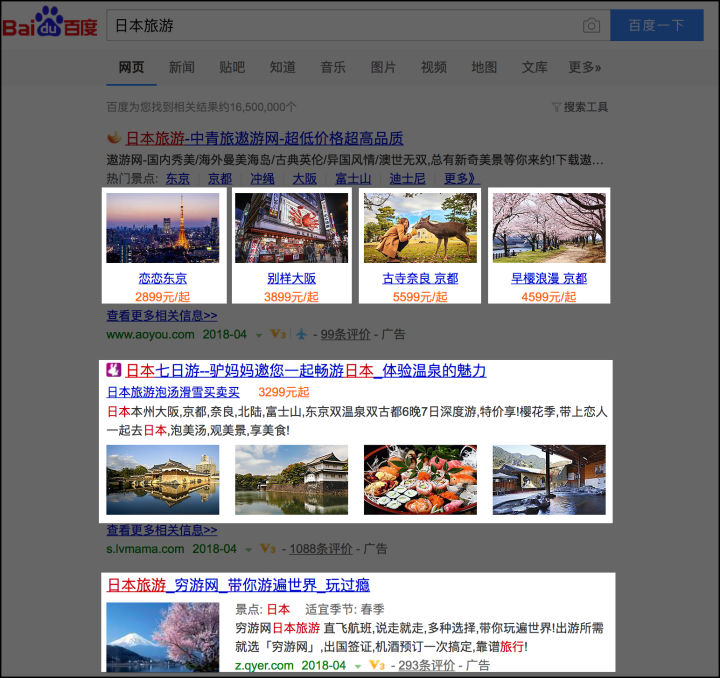Click the 富士山 hot spot link
Viewport: 720px width, 678px height.
(353, 178)
